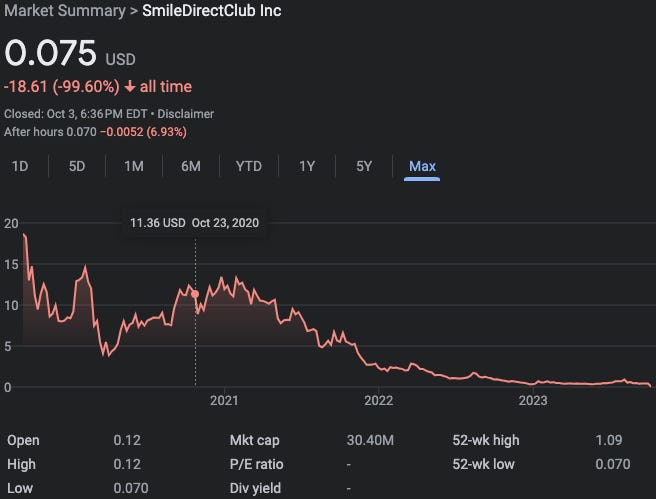656x499 pixels.
Task: Click the 2022 axis label
Action: click(379, 401)
